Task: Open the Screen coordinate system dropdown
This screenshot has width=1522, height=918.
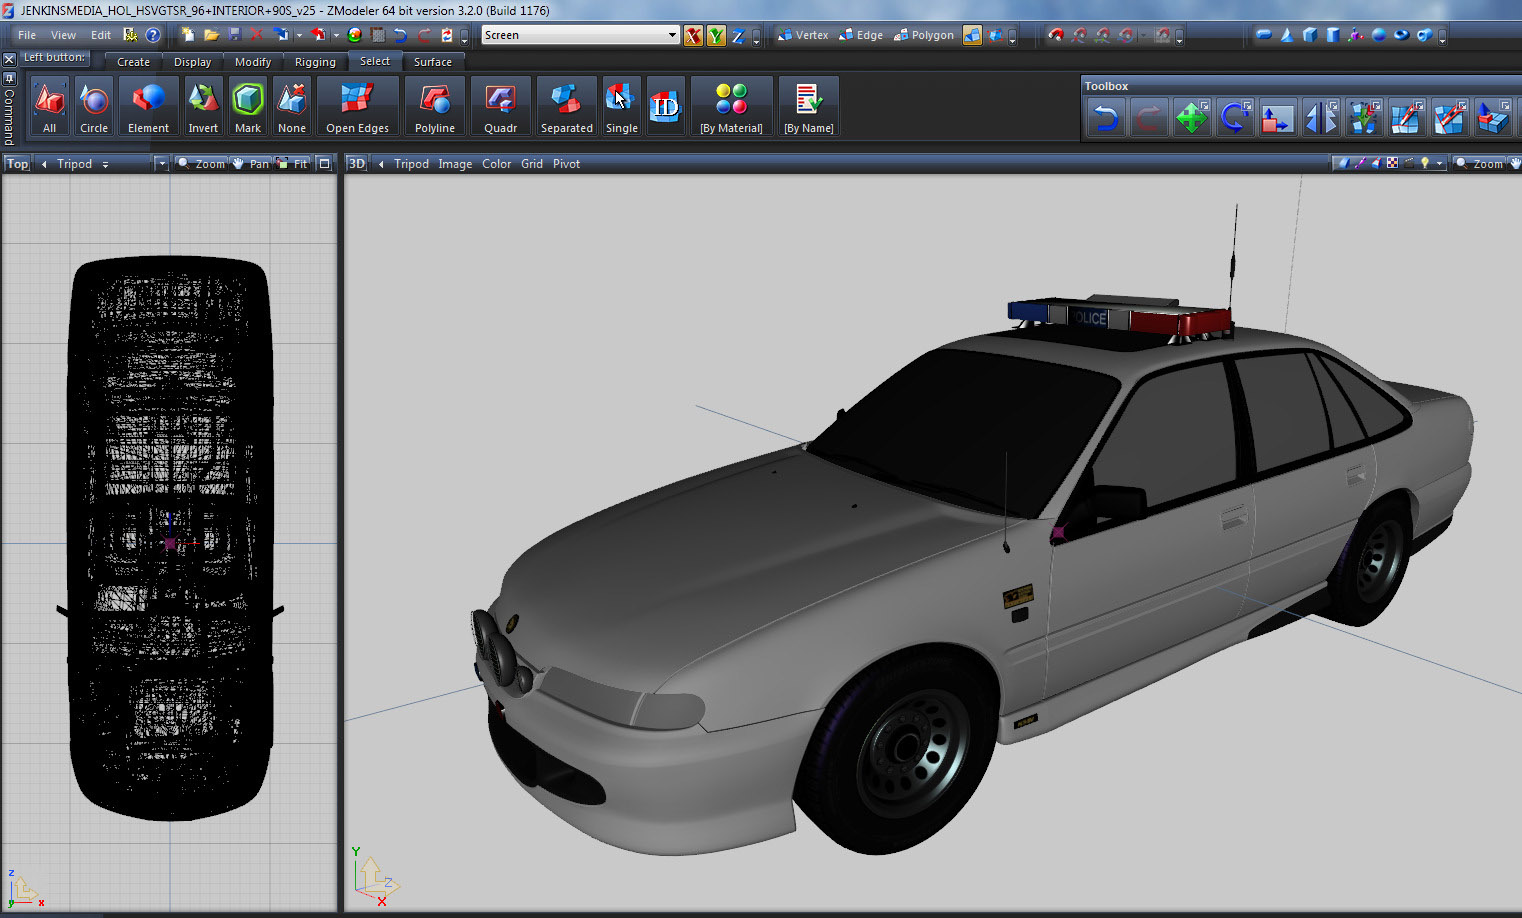Action: click(672, 35)
